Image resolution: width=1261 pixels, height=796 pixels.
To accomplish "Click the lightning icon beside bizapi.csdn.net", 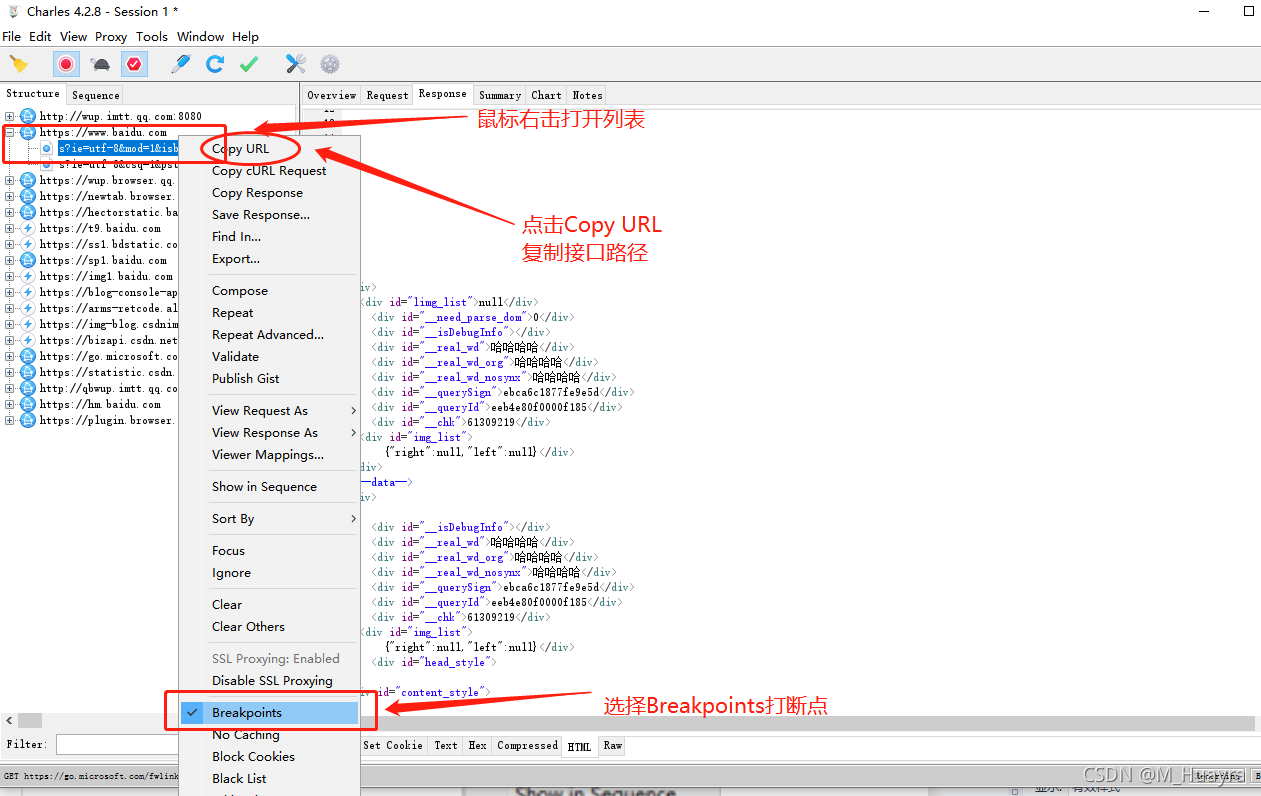I will point(28,340).
